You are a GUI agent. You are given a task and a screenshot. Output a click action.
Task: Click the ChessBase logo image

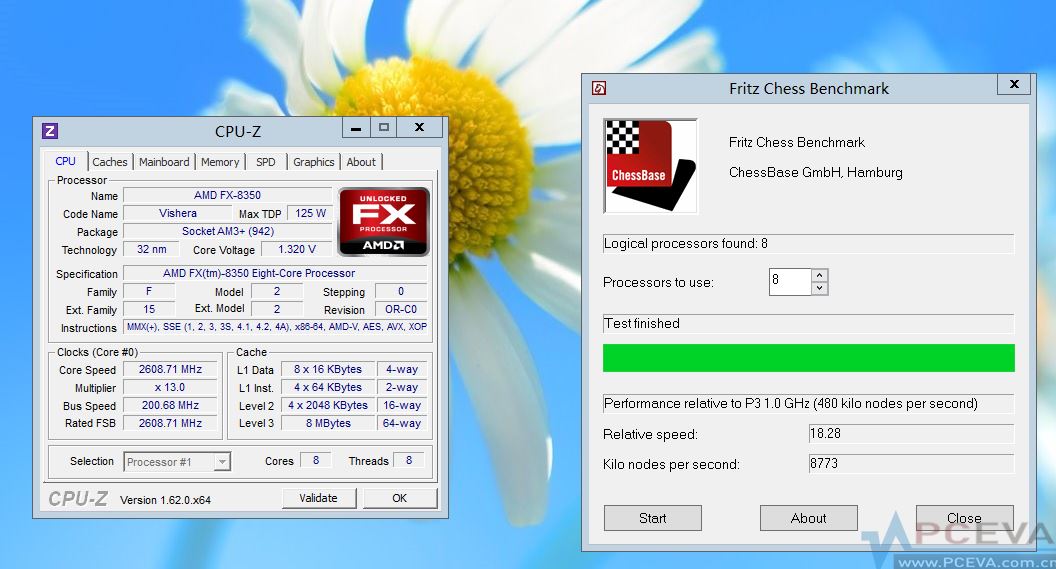point(651,166)
